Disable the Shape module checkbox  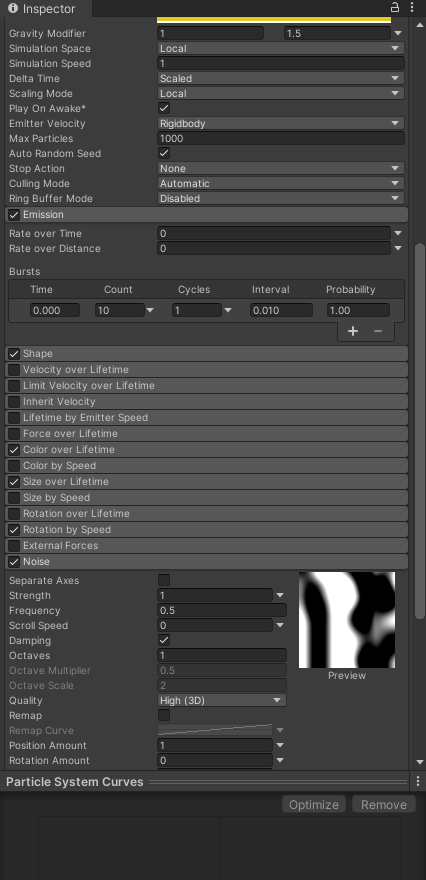pyautogui.click(x=14, y=354)
